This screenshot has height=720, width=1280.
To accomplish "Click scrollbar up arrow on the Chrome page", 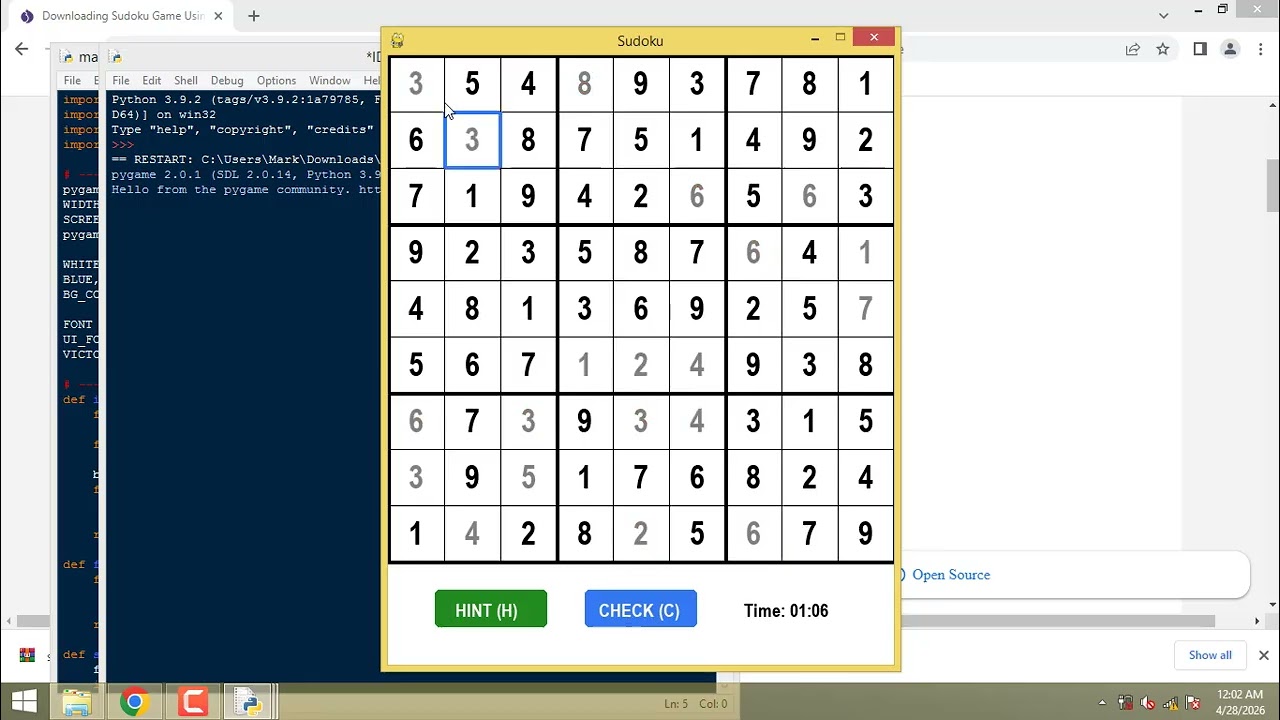I will [x=1272, y=104].
